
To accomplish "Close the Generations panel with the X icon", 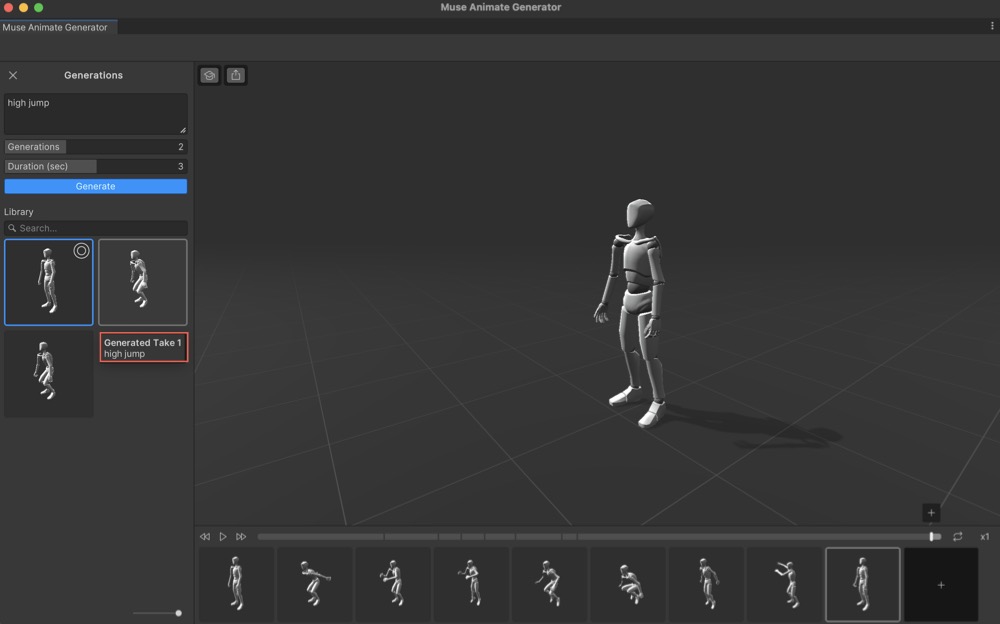I will tap(13, 75).
